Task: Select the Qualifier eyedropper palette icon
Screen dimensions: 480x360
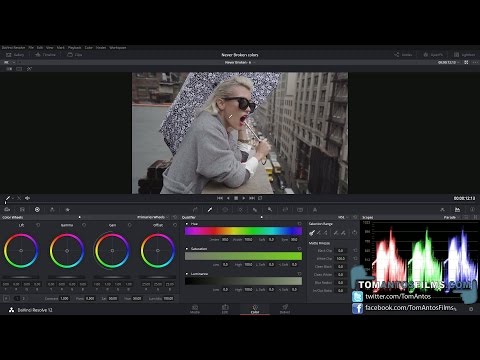Action: tap(210, 210)
